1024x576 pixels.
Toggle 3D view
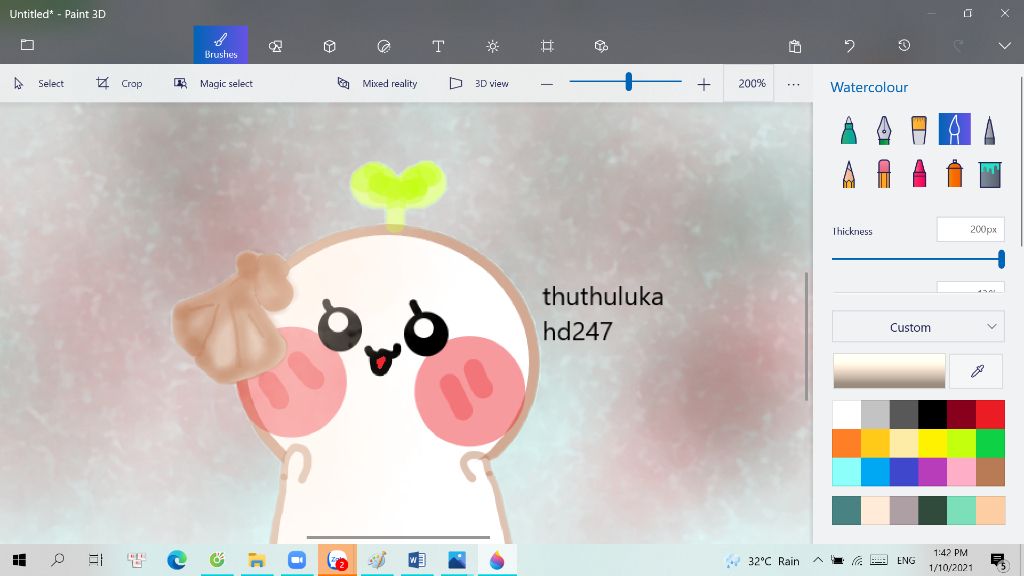click(x=479, y=84)
